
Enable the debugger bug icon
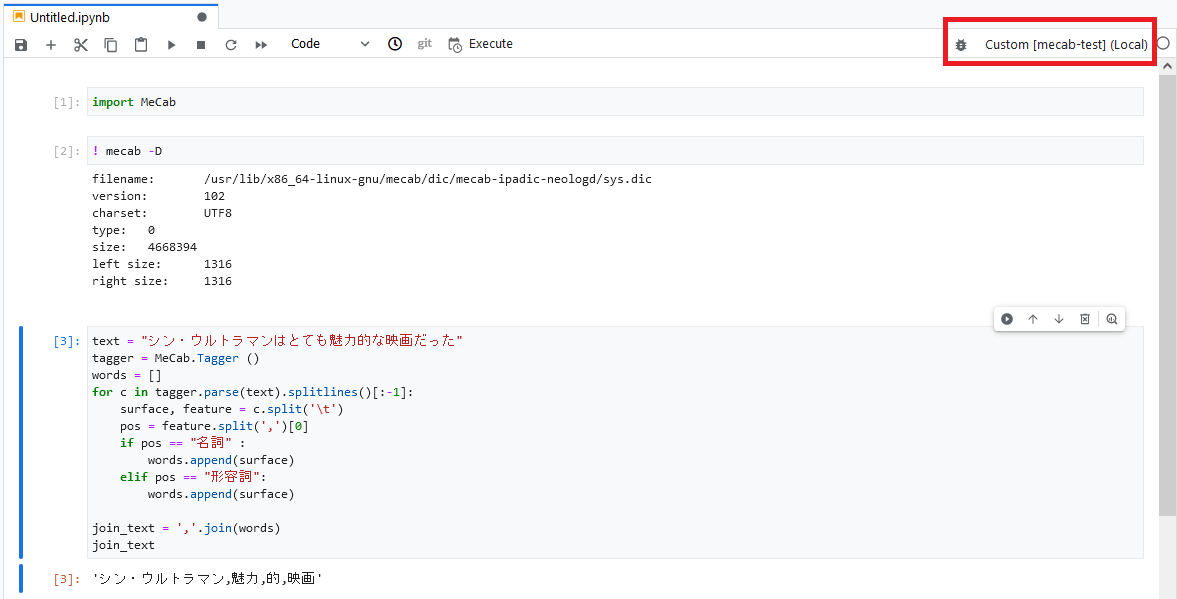[x=961, y=45]
